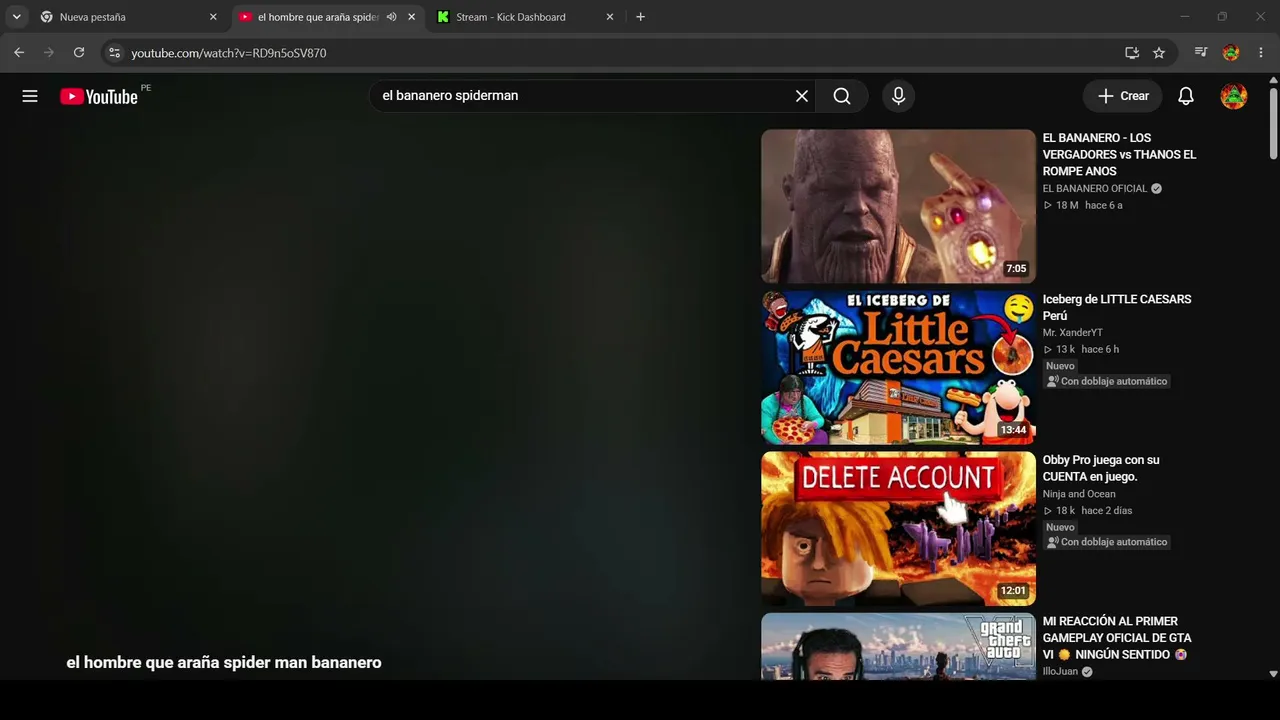Go forward in browser history
1280x720 pixels.
pyautogui.click(x=49, y=53)
